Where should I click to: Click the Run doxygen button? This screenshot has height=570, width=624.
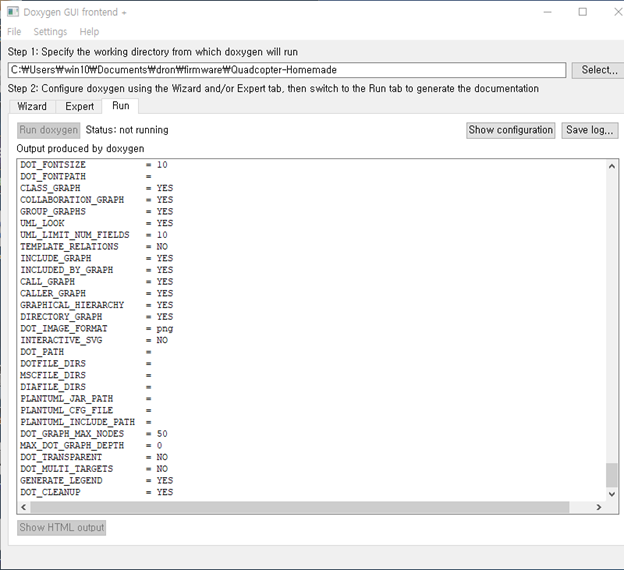49,130
